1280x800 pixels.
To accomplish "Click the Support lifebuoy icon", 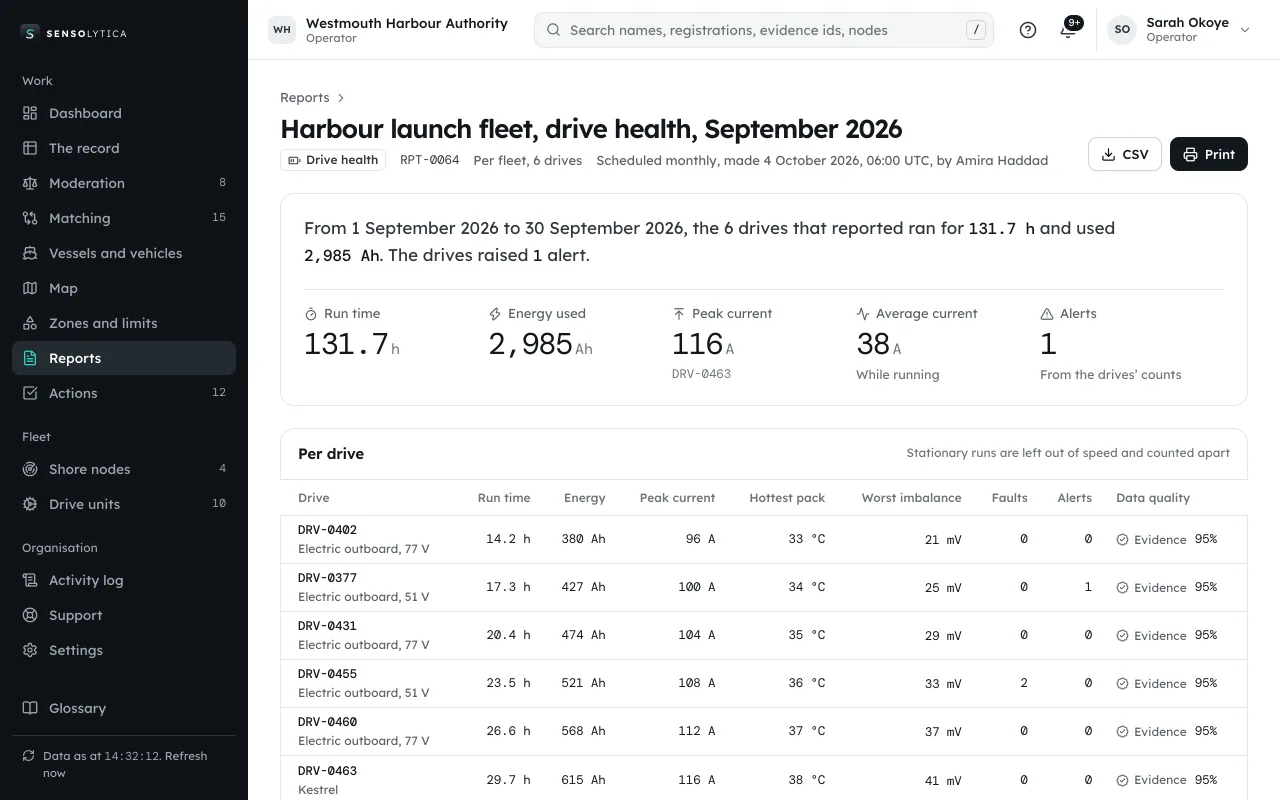I will (30, 615).
